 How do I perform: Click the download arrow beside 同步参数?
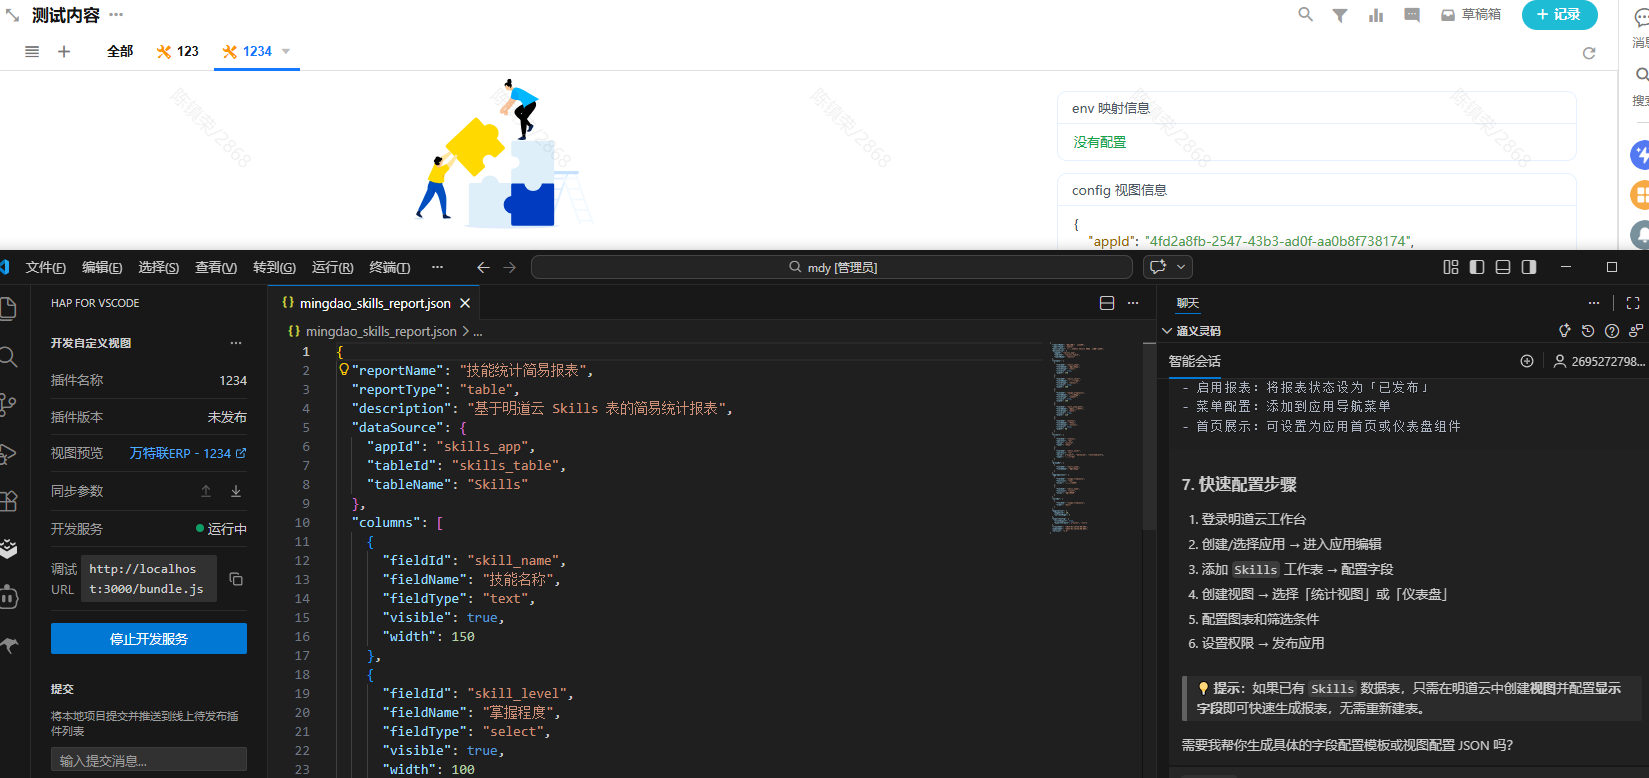(x=236, y=491)
